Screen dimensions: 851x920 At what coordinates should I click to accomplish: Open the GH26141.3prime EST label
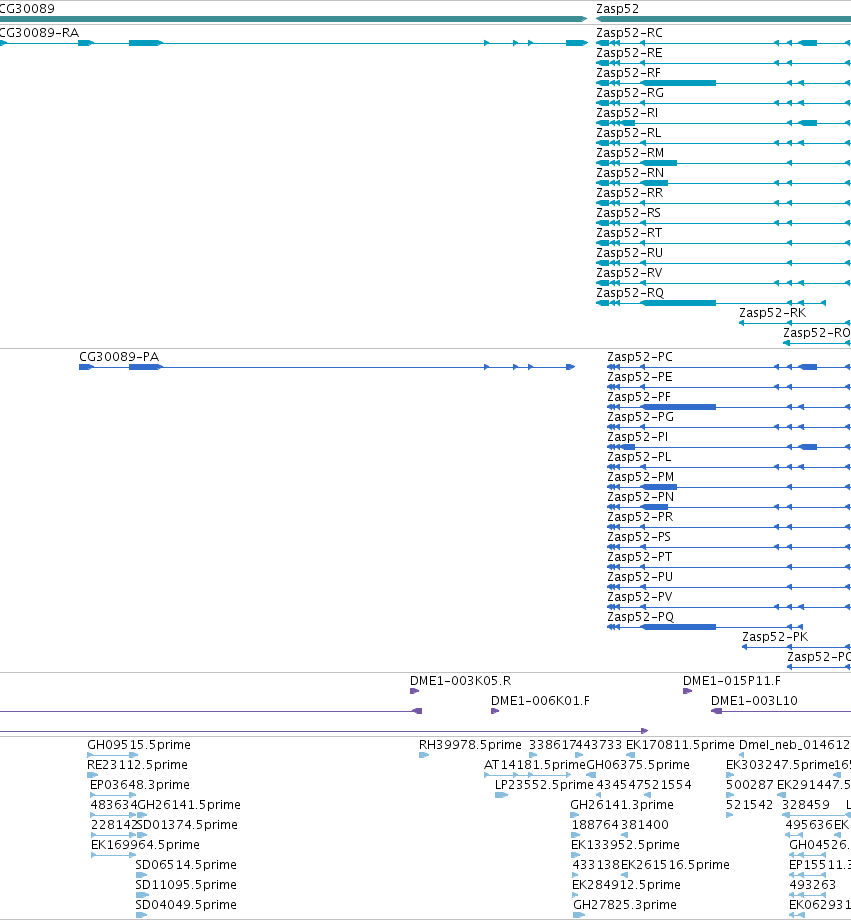[622, 805]
